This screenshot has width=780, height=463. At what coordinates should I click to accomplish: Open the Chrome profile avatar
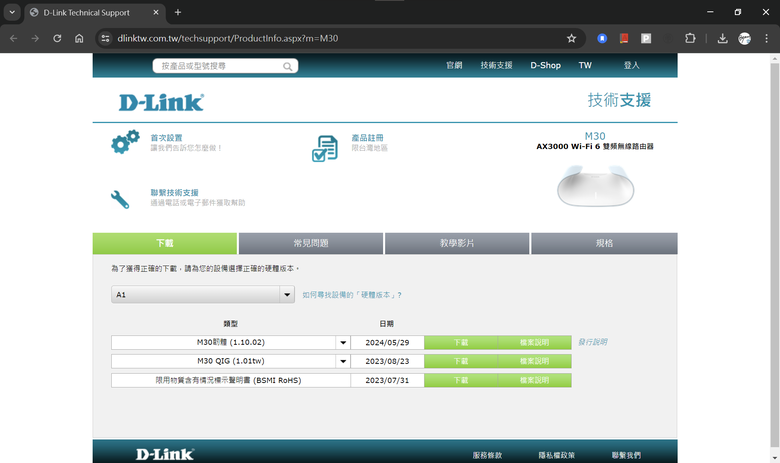pos(744,38)
